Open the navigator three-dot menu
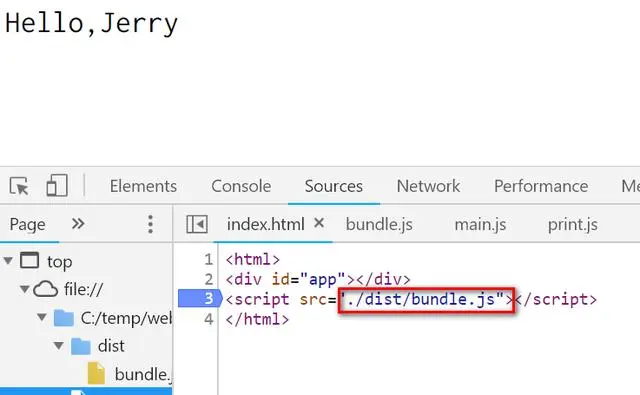This screenshot has width=640, height=395. coord(150,224)
